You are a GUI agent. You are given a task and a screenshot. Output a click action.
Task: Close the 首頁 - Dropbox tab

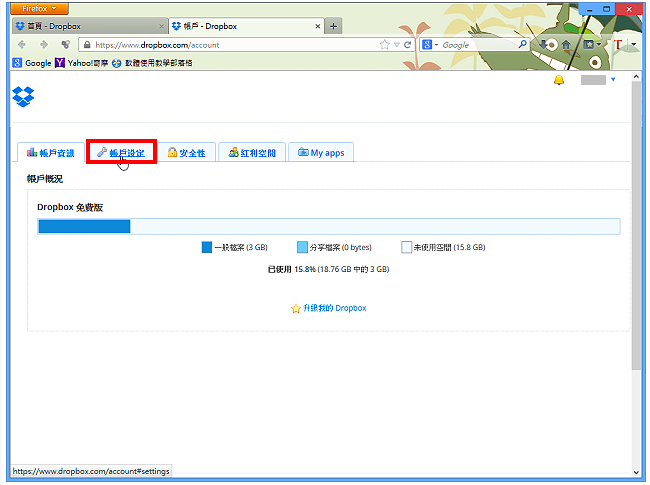coord(161,26)
